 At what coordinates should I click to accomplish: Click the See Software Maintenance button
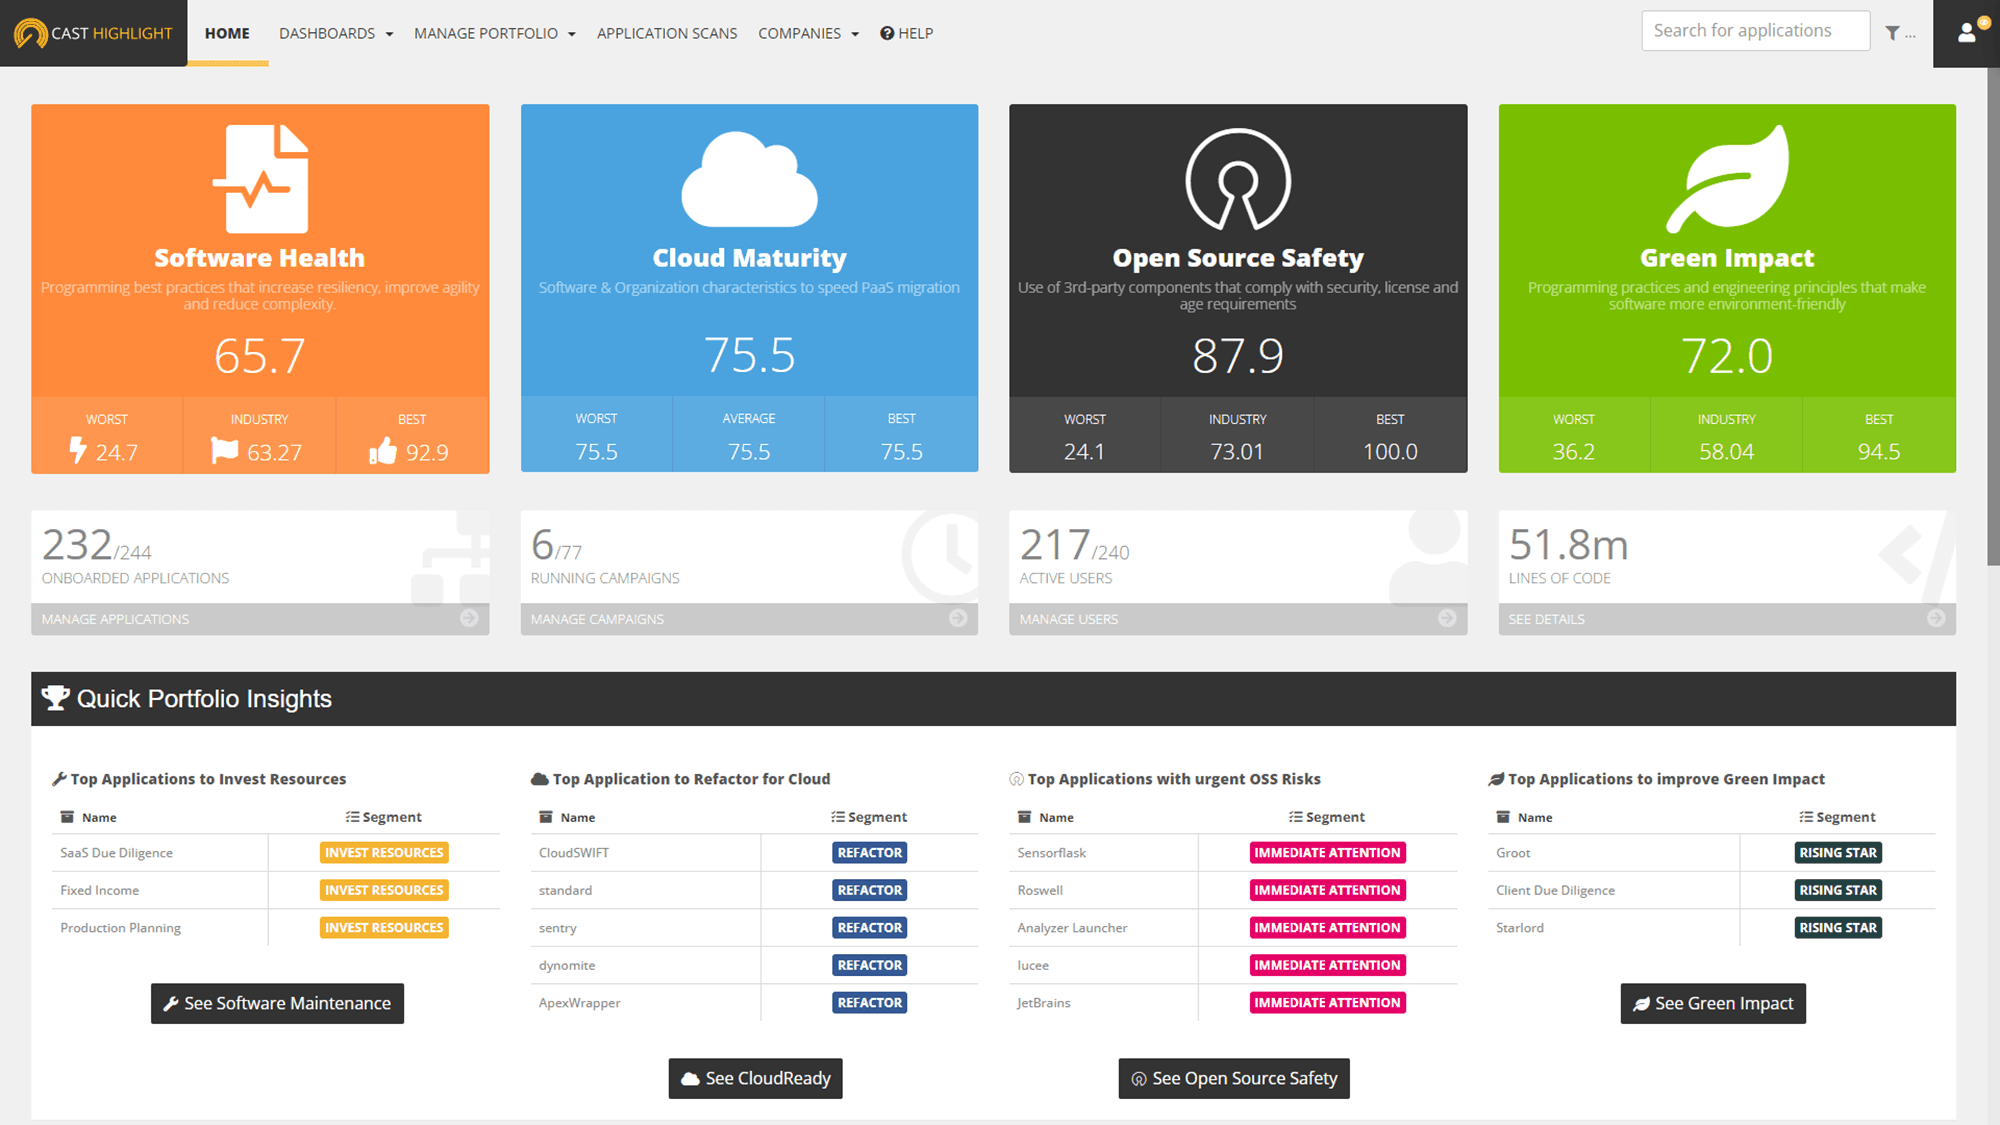click(277, 1003)
